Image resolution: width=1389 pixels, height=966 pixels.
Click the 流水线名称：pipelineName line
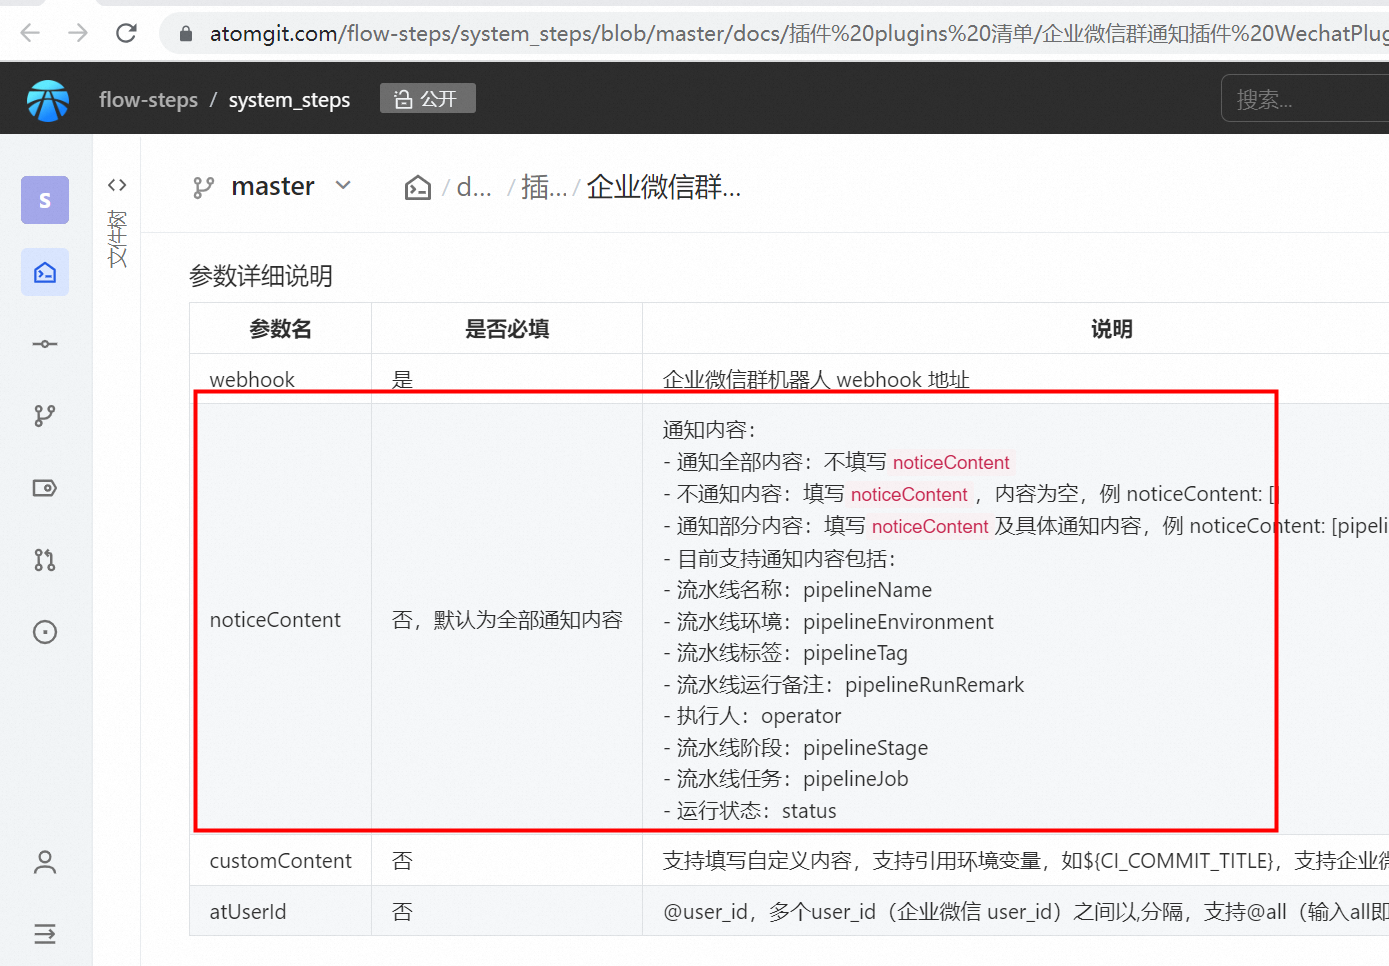[x=797, y=590]
